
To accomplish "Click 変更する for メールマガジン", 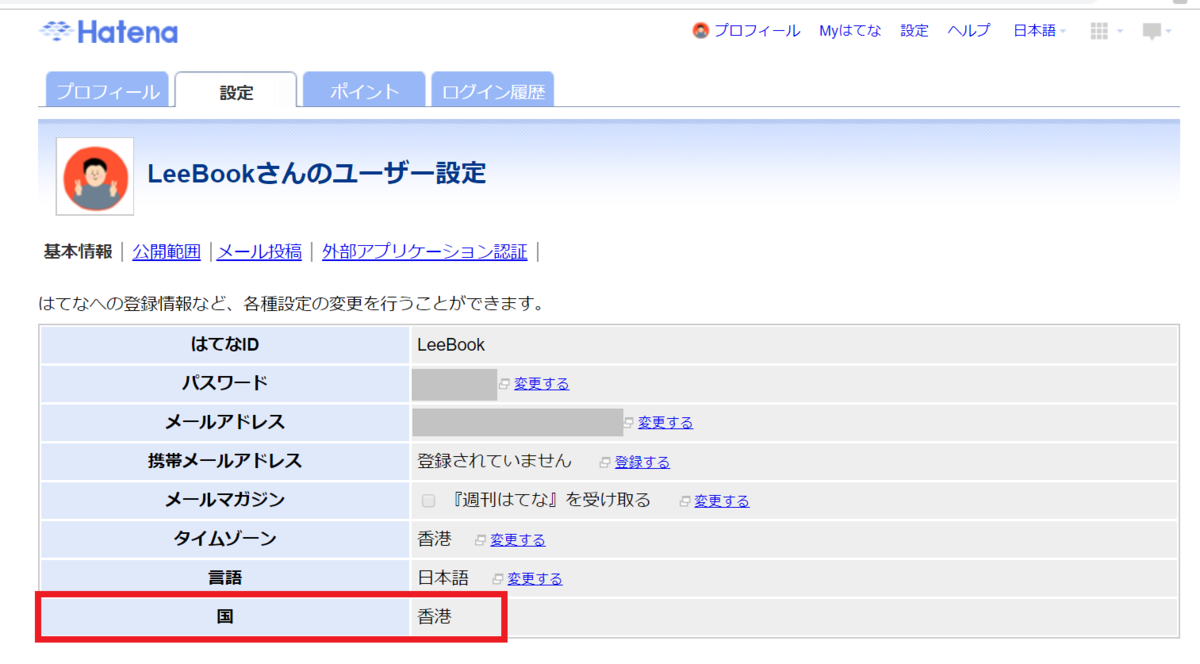I will pyautogui.click(x=722, y=501).
